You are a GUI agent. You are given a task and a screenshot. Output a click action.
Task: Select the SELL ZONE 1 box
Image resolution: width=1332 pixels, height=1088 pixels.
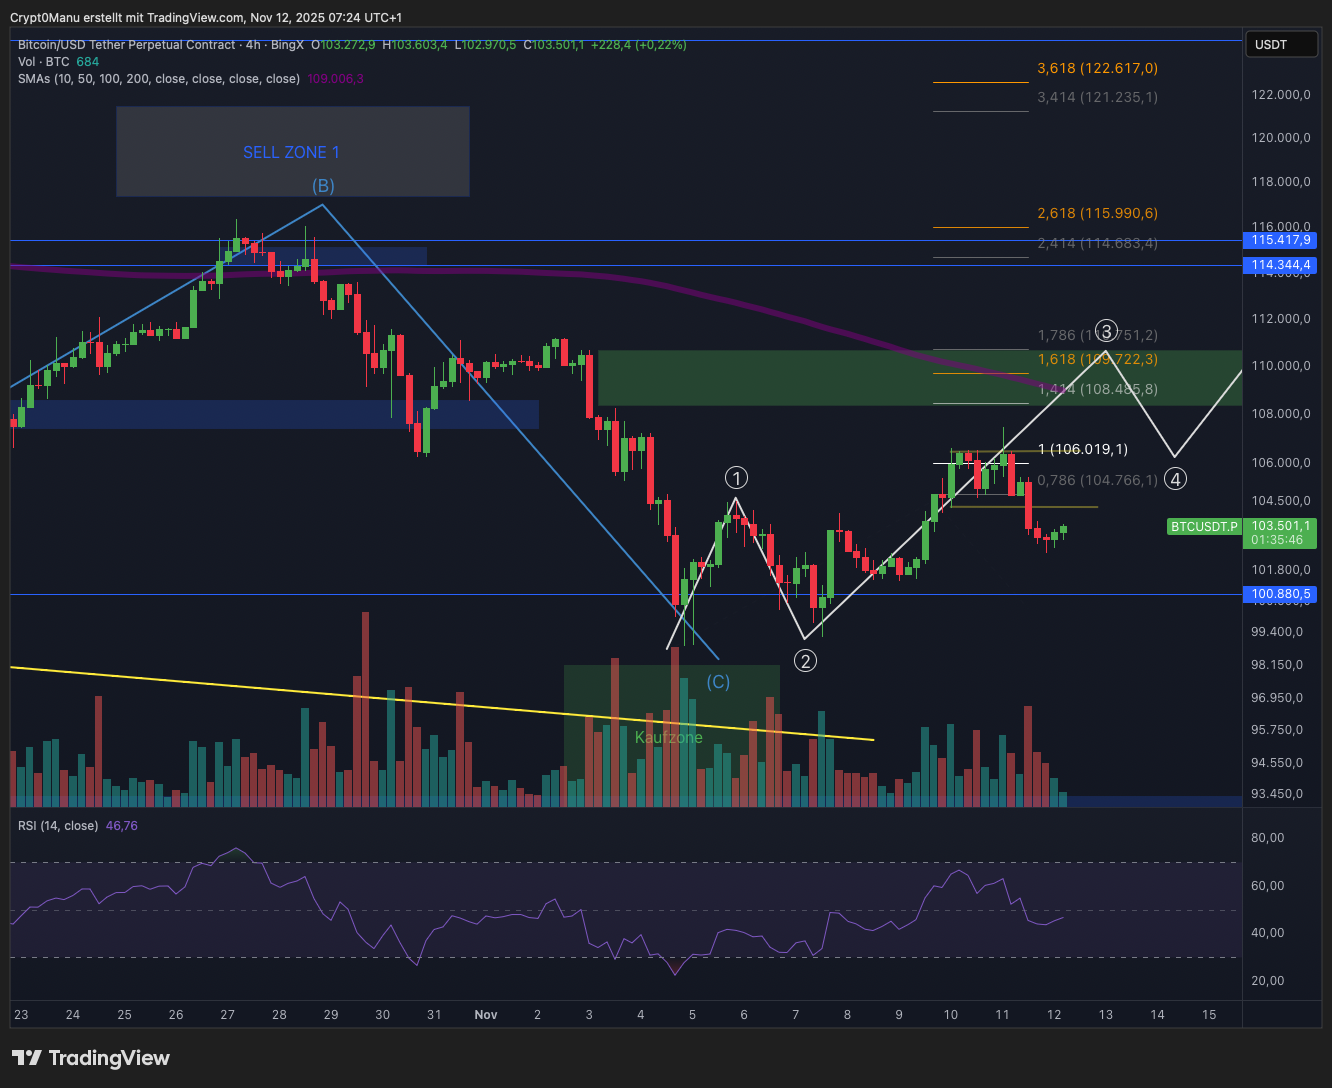coord(292,152)
